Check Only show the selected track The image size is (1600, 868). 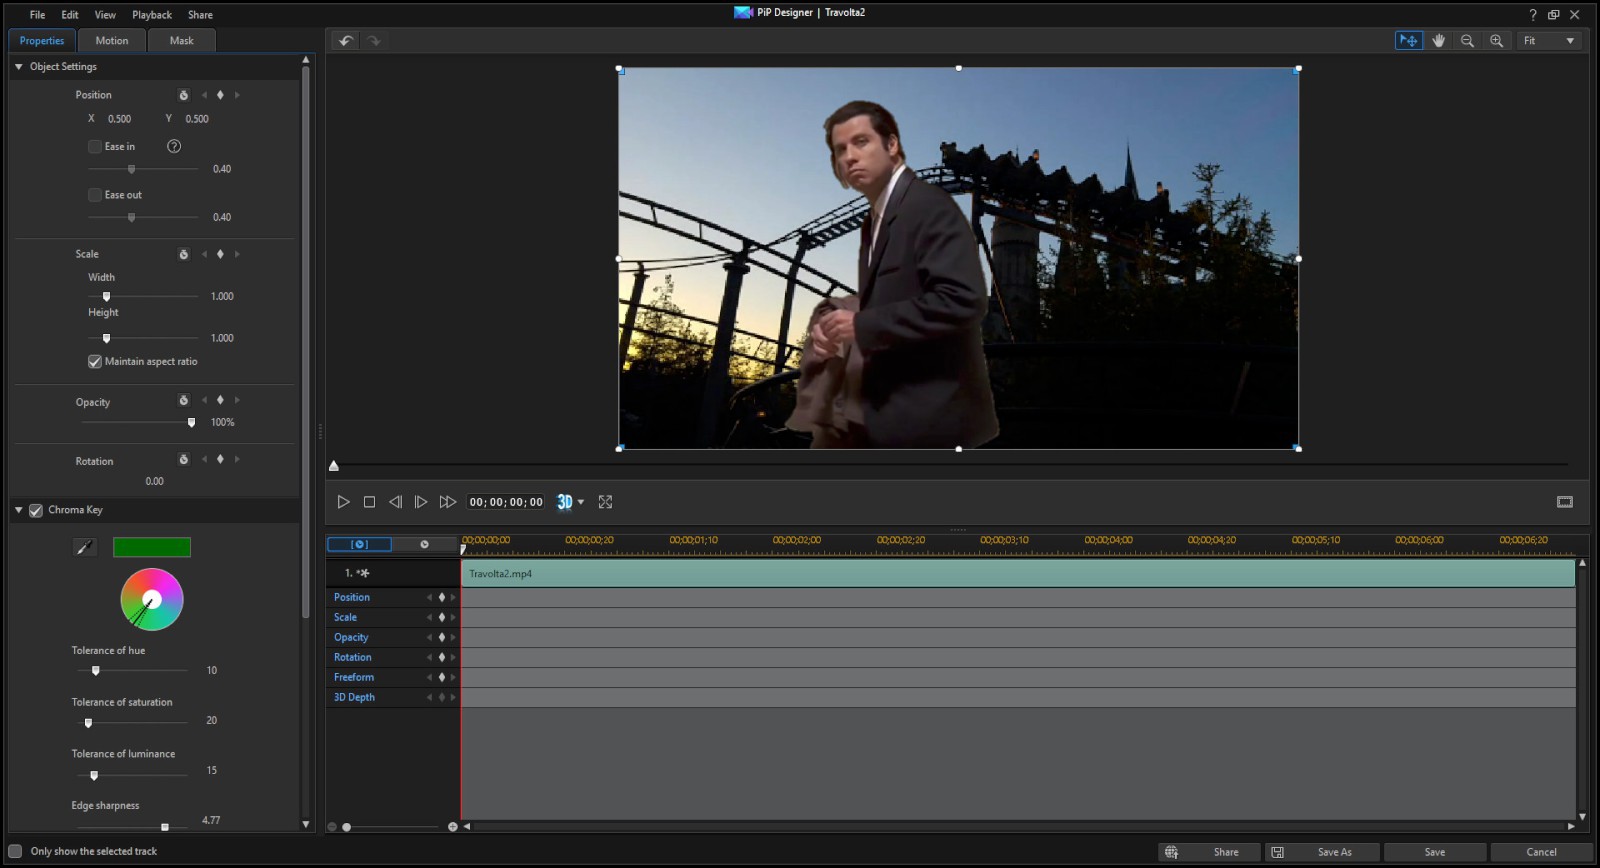15,852
